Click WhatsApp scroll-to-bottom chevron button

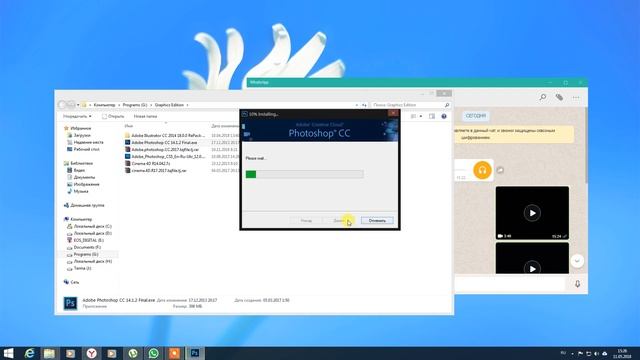pos(577,261)
